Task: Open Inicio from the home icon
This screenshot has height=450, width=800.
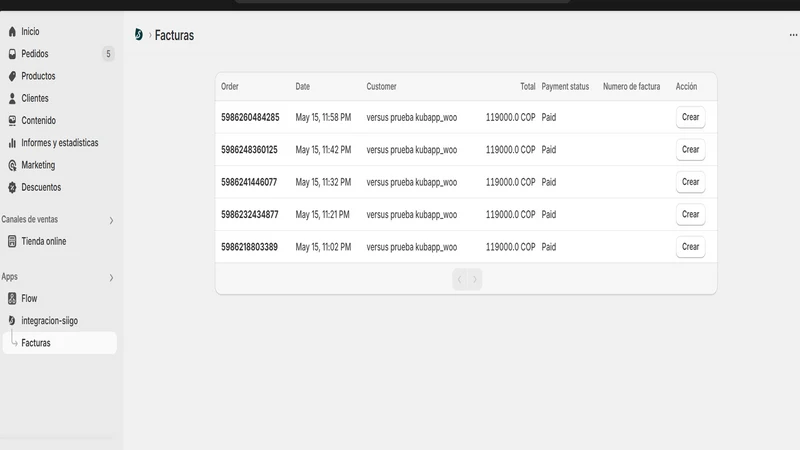Action: (x=12, y=32)
